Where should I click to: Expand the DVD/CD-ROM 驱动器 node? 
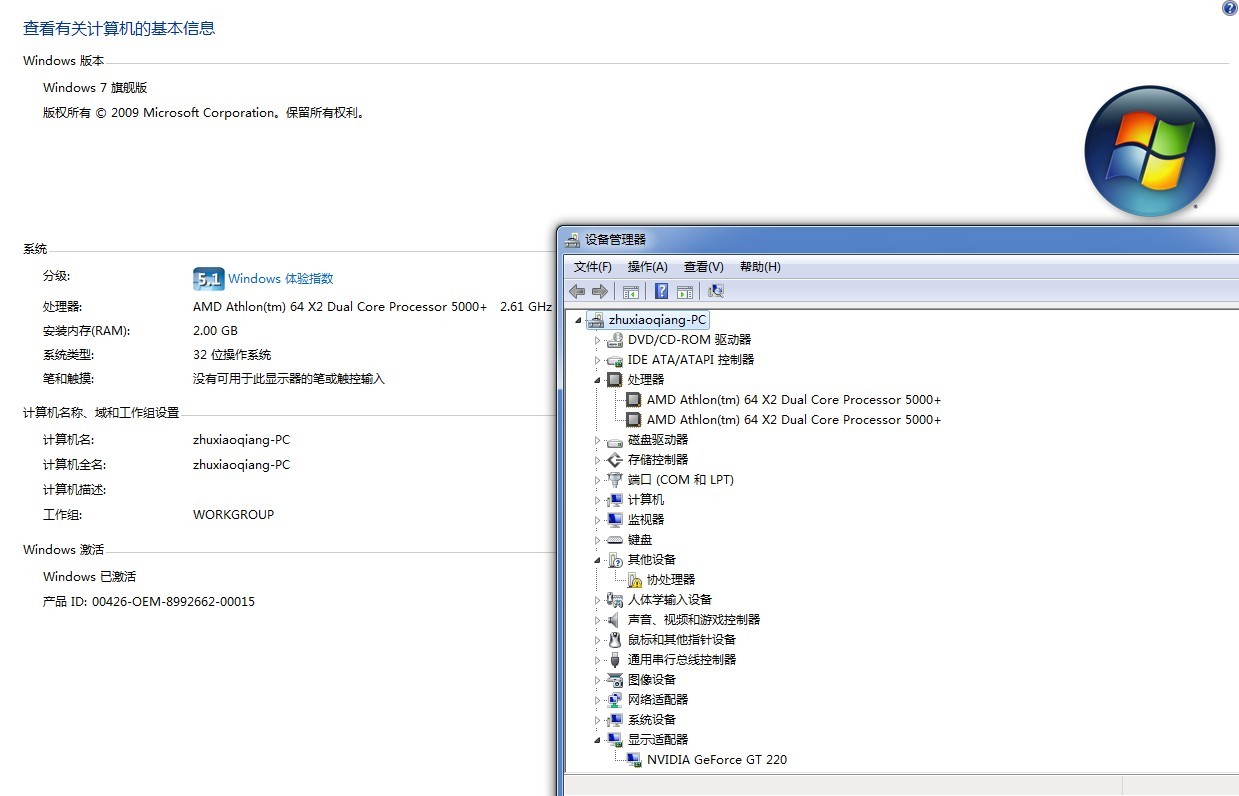(598, 340)
